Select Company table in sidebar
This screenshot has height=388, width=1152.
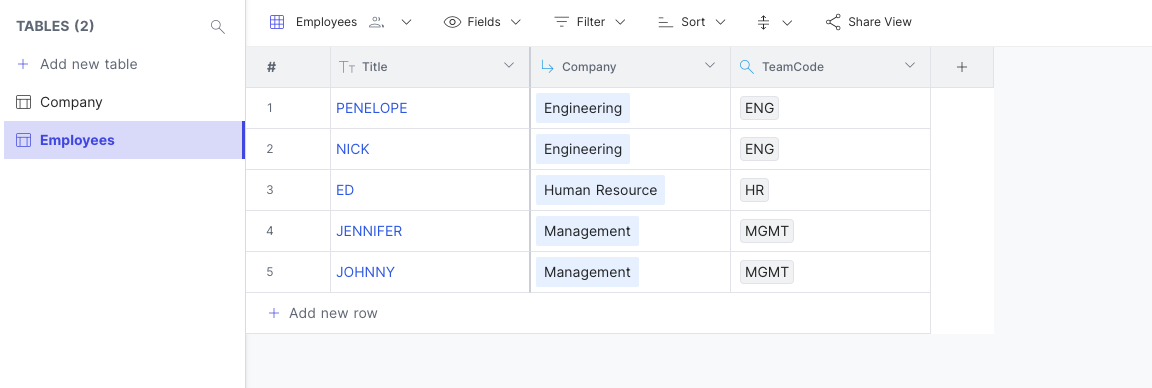click(123, 102)
